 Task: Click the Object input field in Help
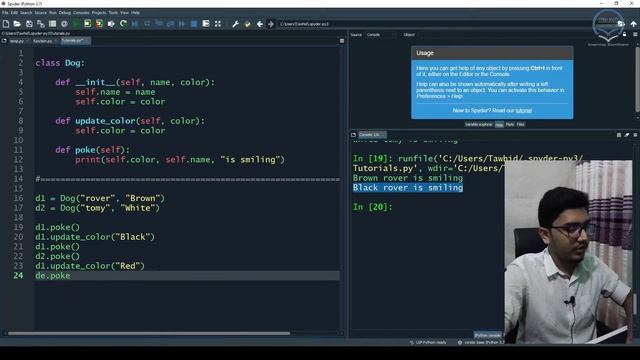tap(518, 35)
